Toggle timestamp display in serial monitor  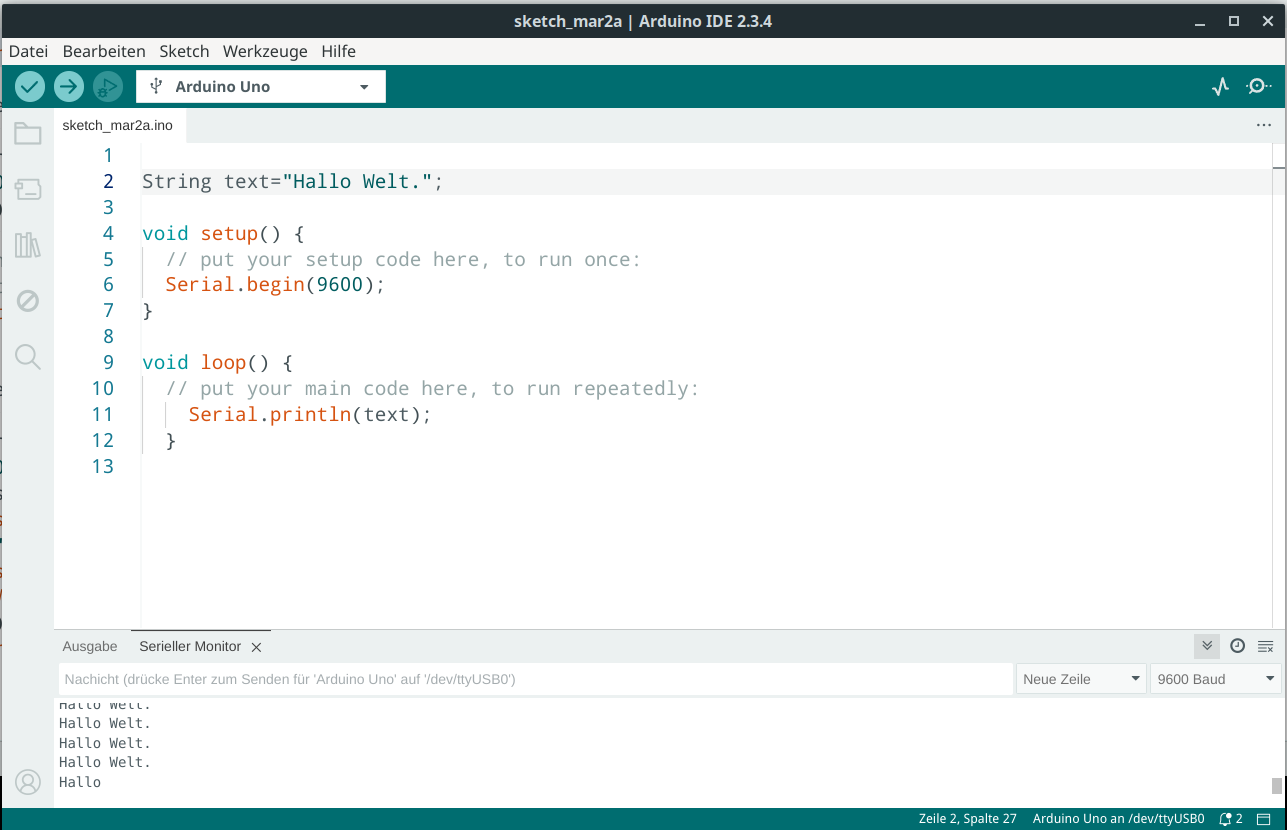[1237, 646]
